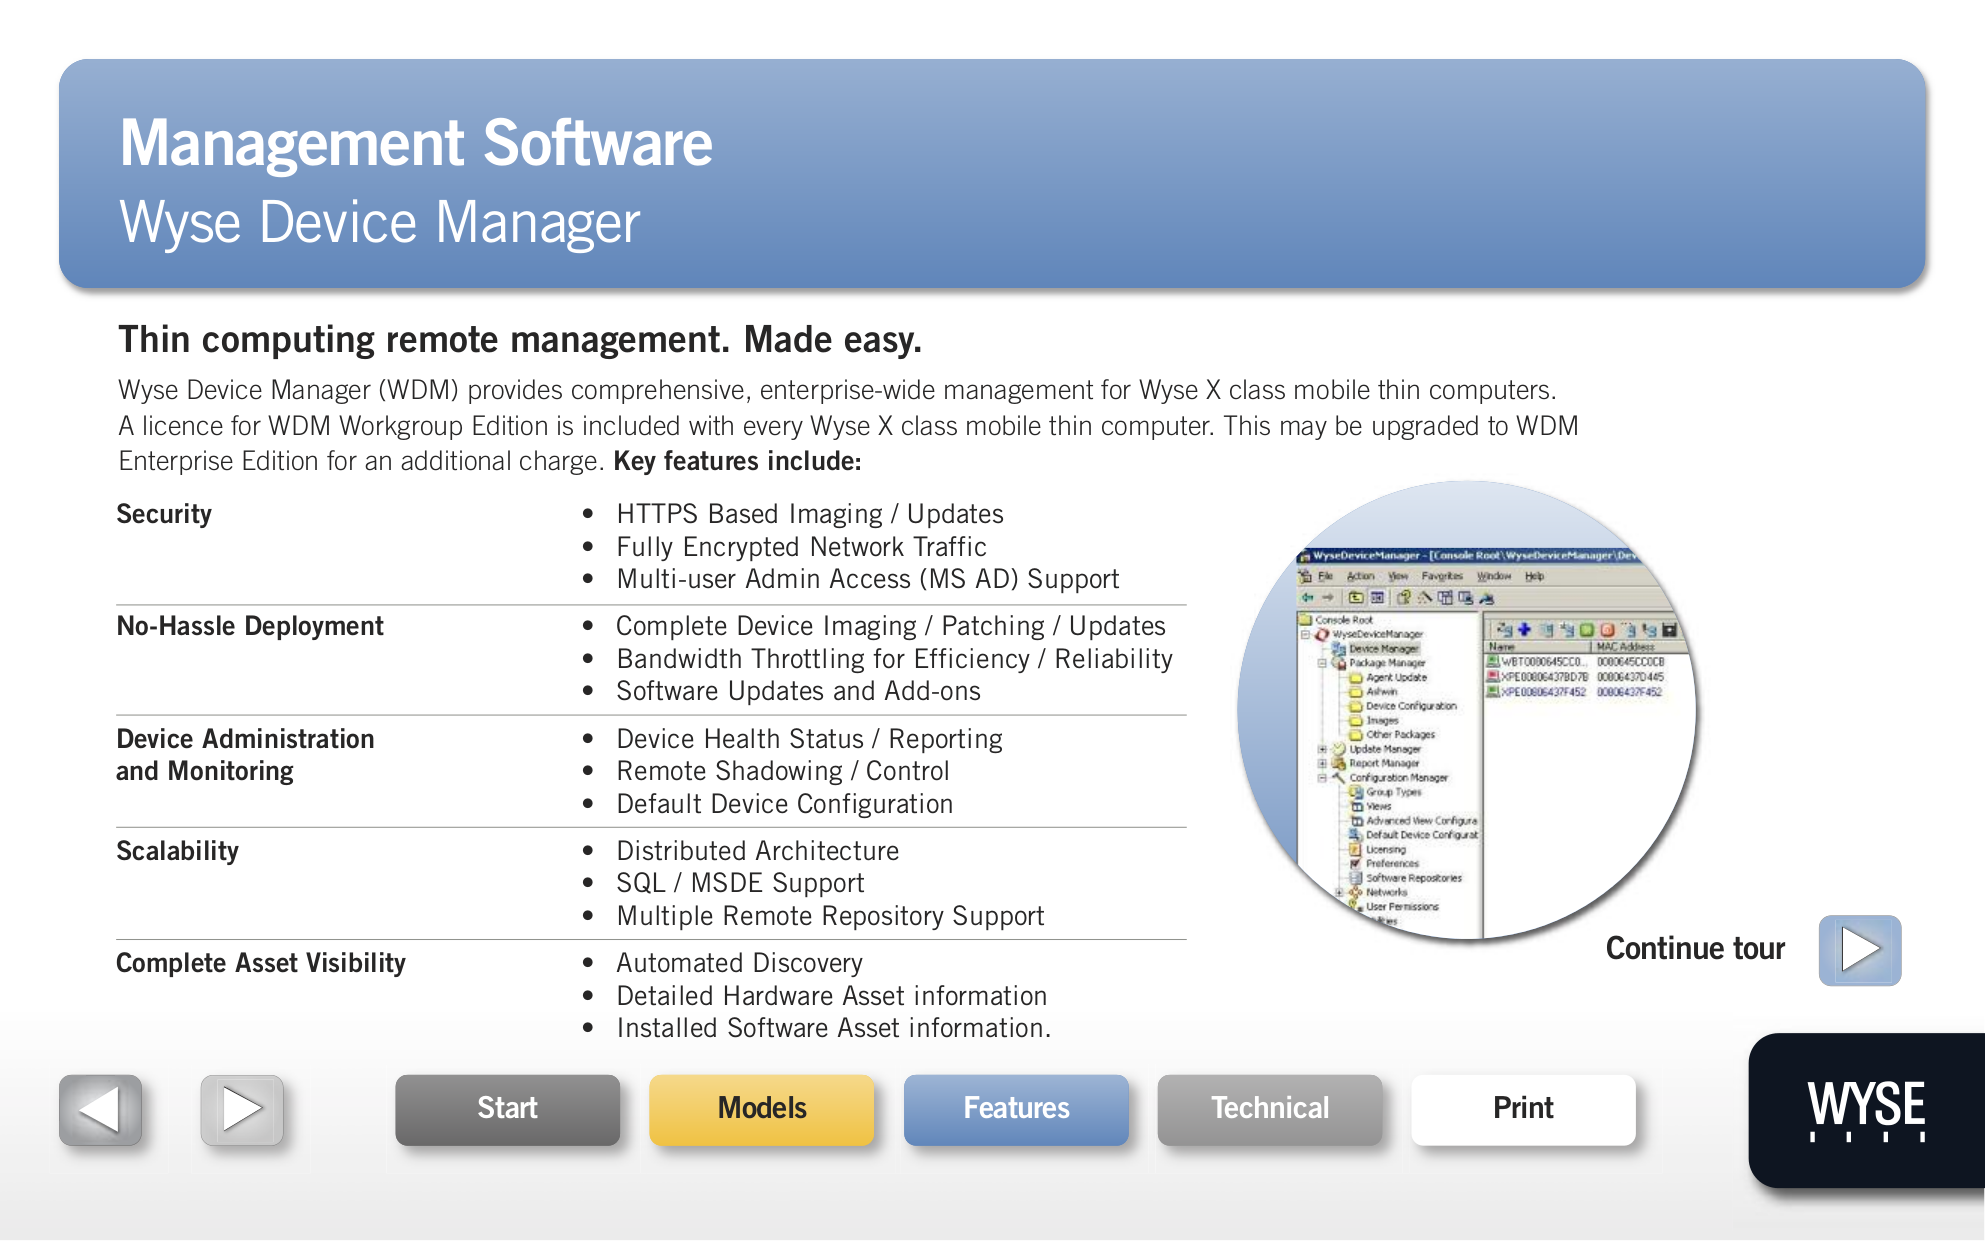Expand the Report Manager node

click(x=1321, y=763)
